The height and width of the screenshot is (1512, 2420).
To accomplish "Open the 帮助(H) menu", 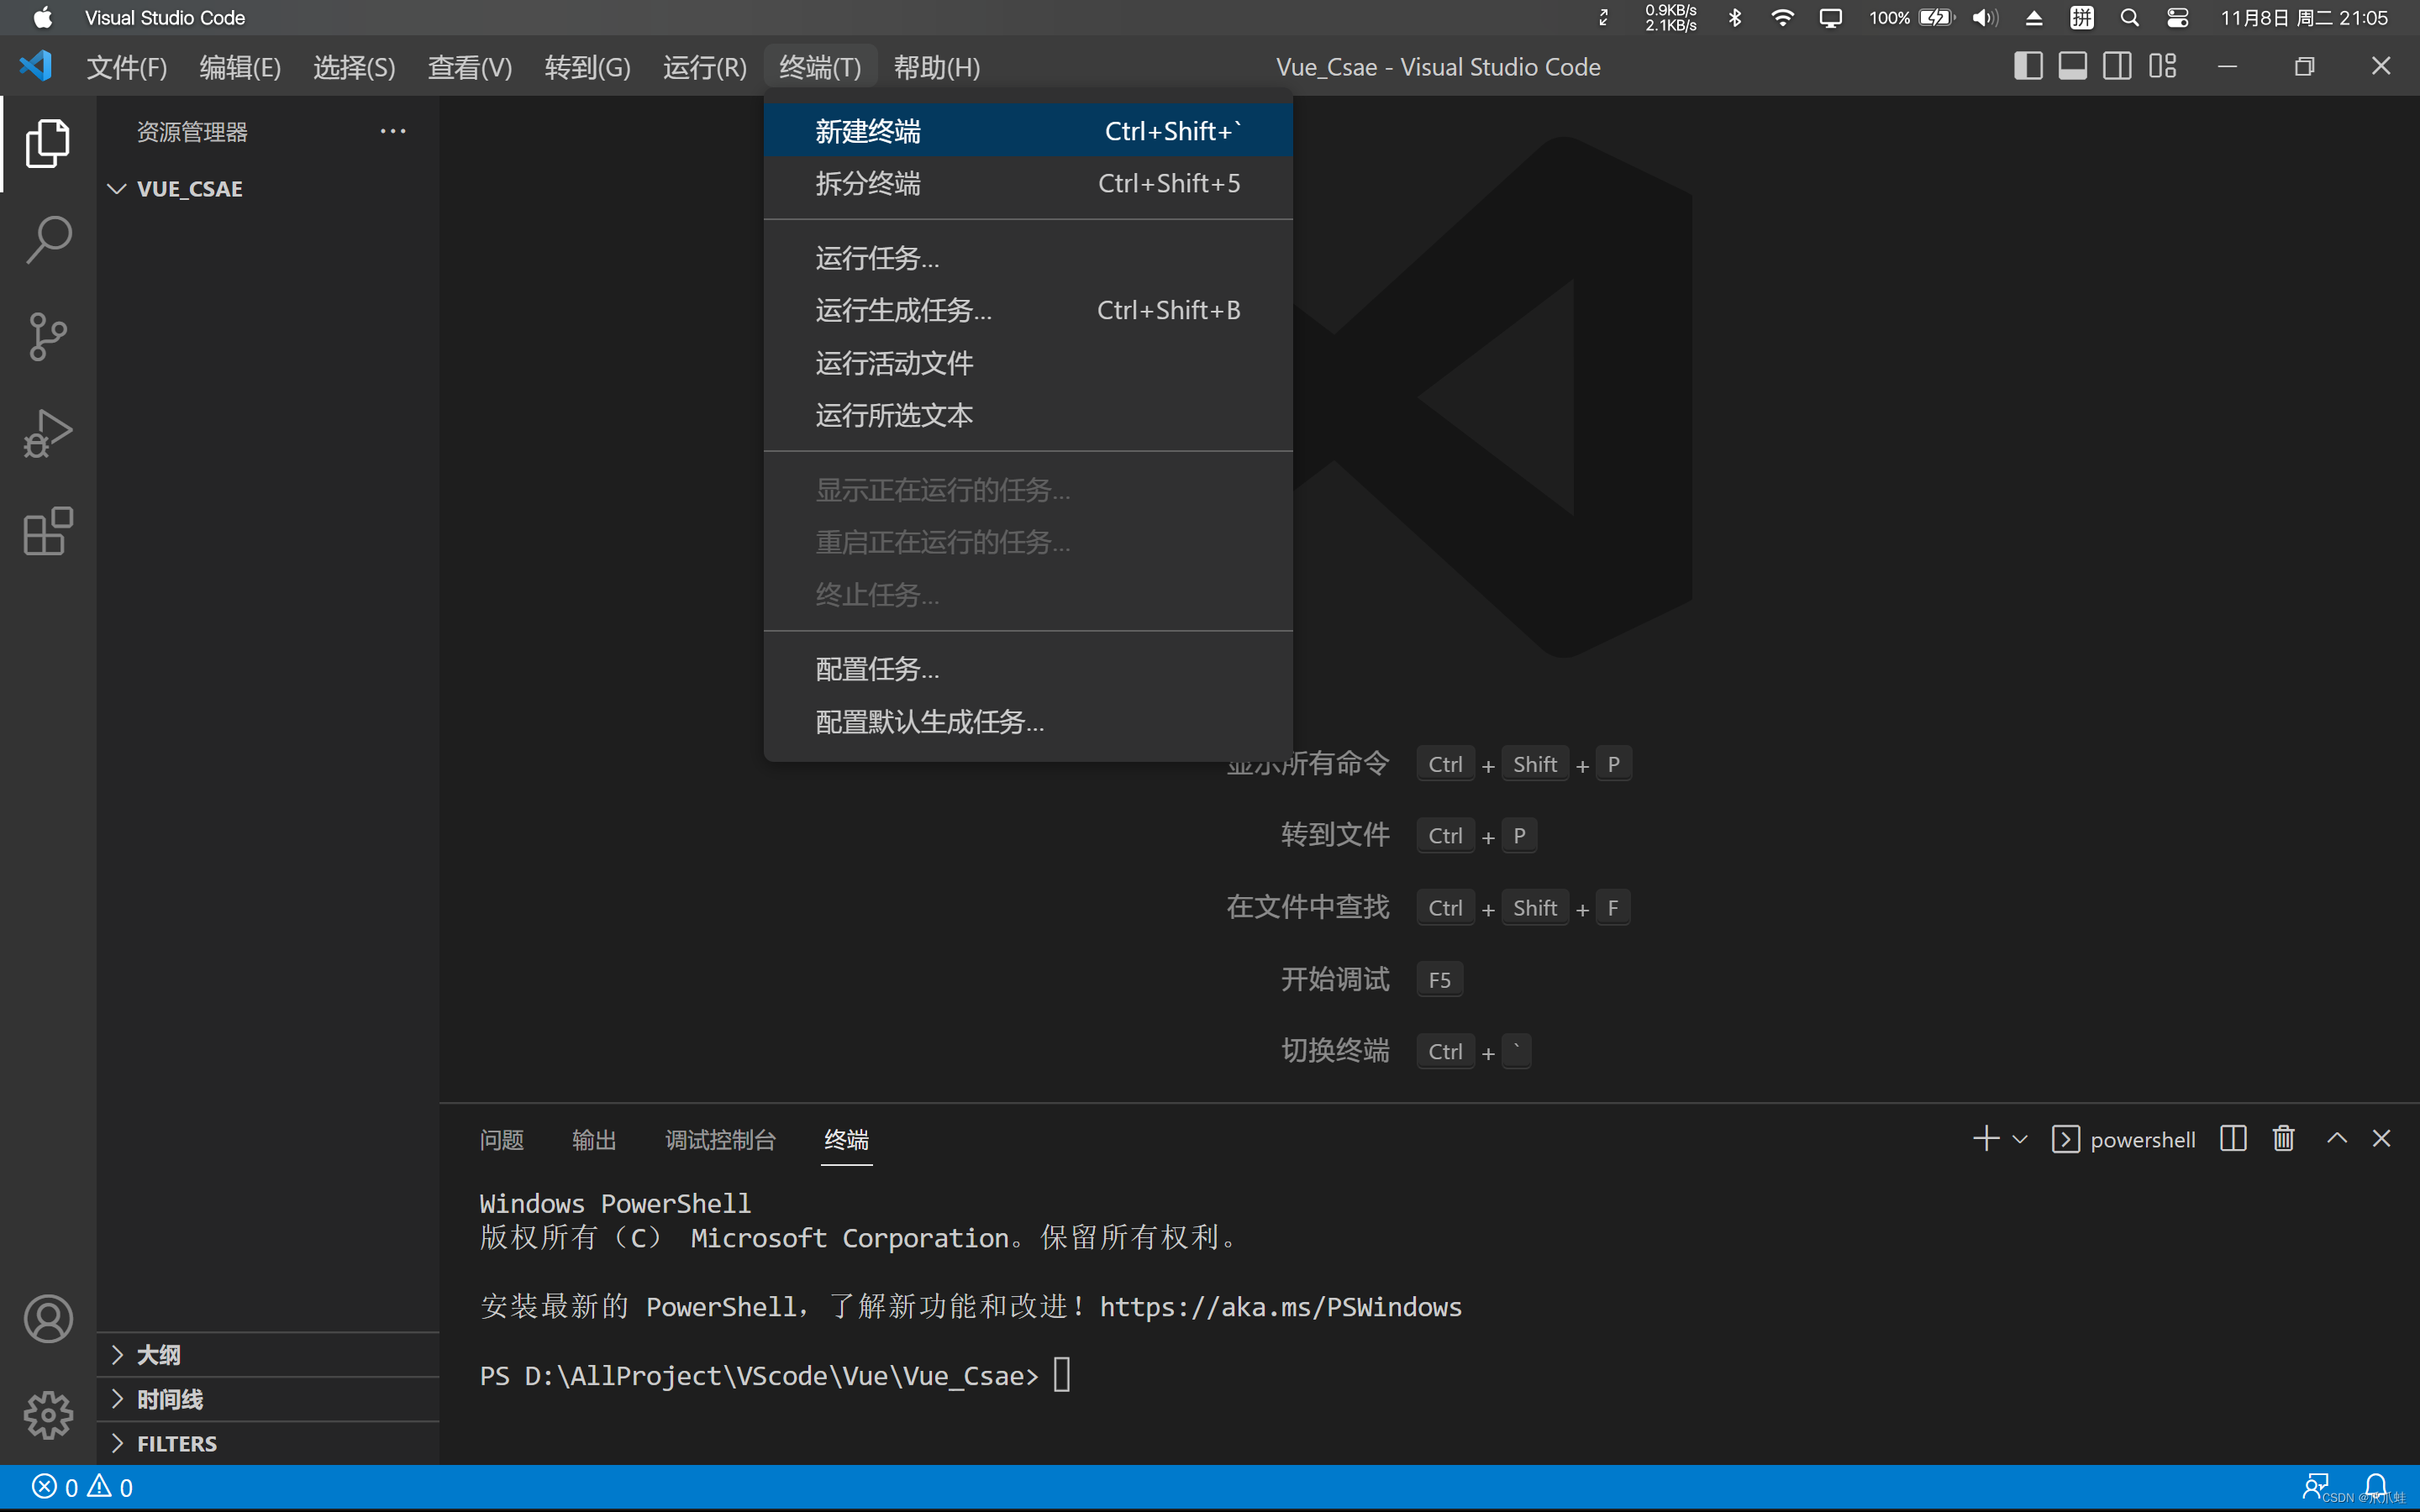I will click(x=937, y=67).
